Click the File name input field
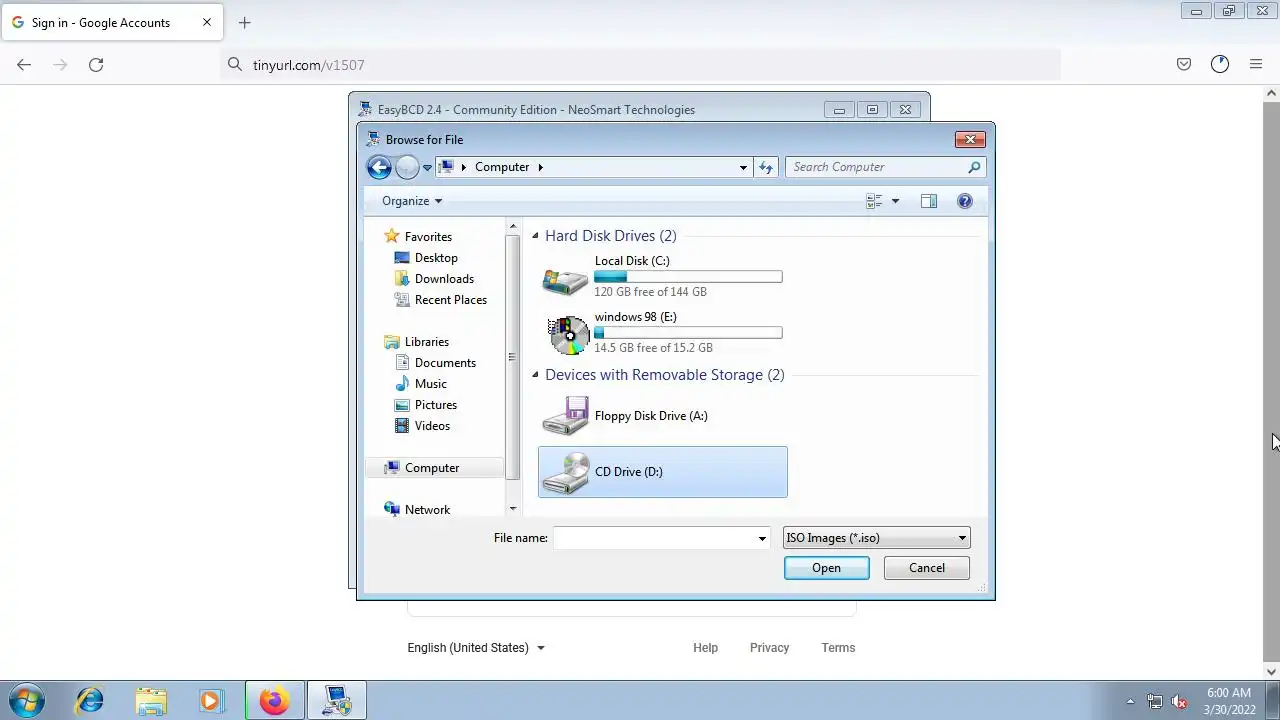Image resolution: width=1280 pixels, height=720 pixels. (x=654, y=538)
